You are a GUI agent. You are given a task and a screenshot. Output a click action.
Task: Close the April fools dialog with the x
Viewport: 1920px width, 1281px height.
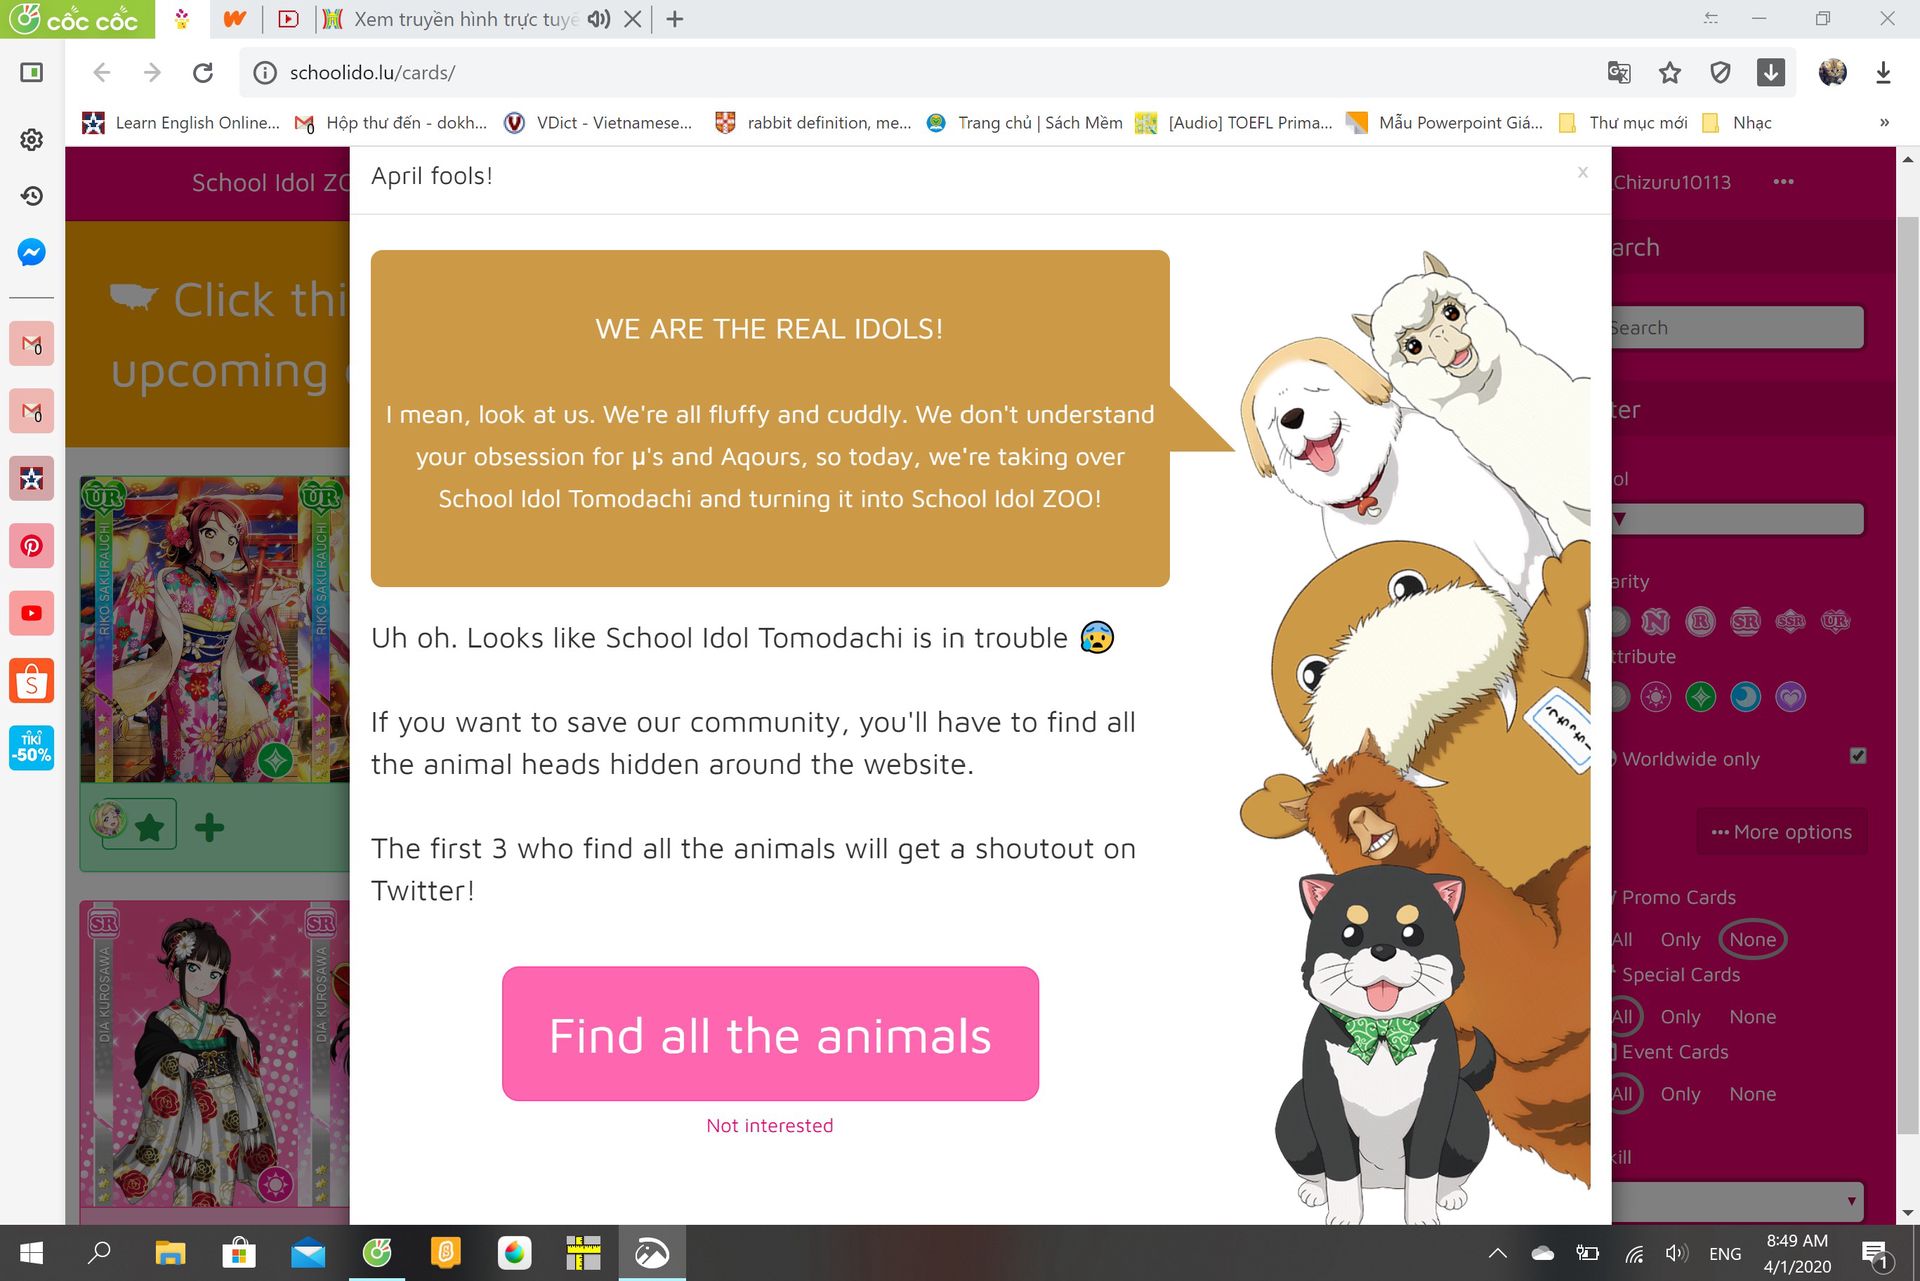pyautogui.click(x=1582, y=173)
